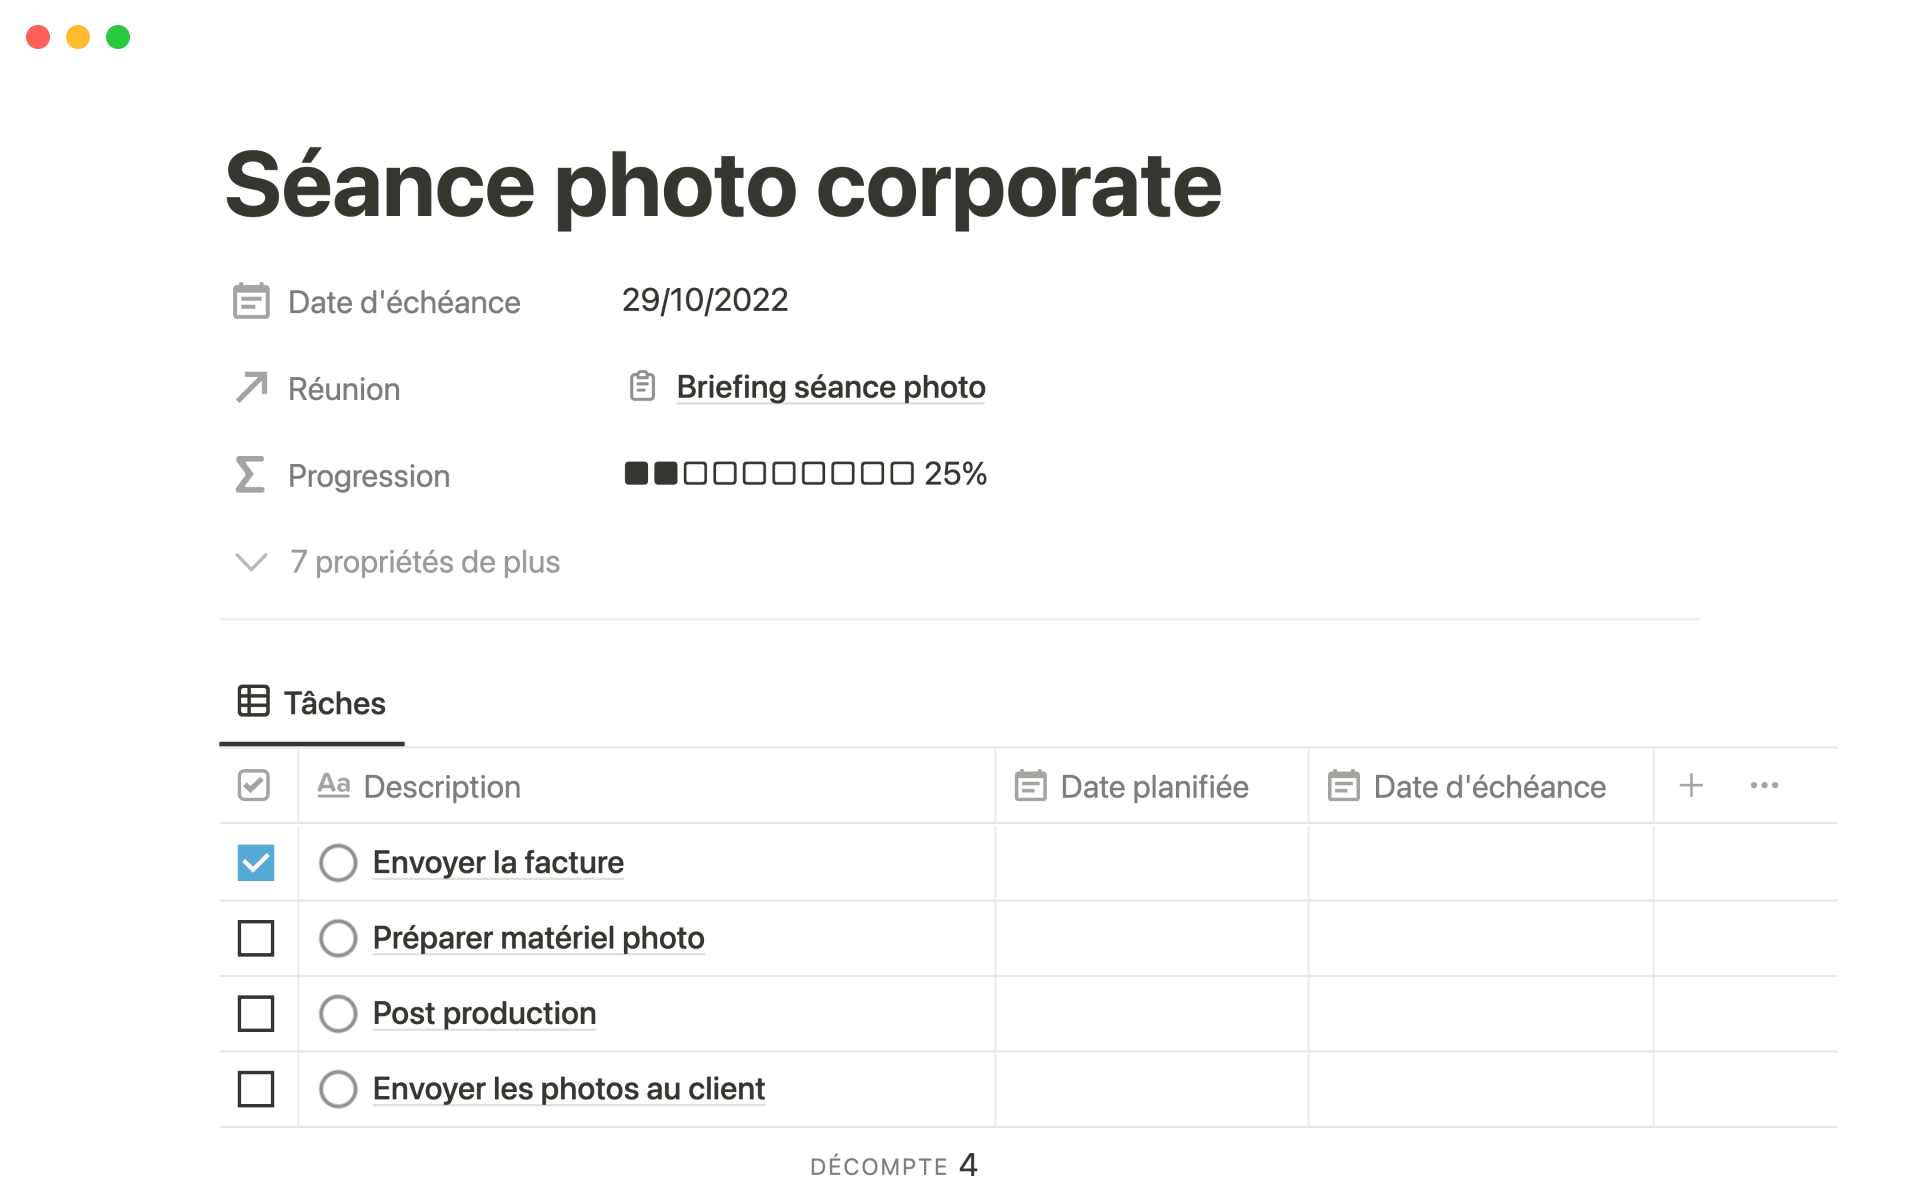Open the Date planifiée column header menu
Viewport: 1920px width, 1200px height.
pyautogui.click(x=1152, y=787)
